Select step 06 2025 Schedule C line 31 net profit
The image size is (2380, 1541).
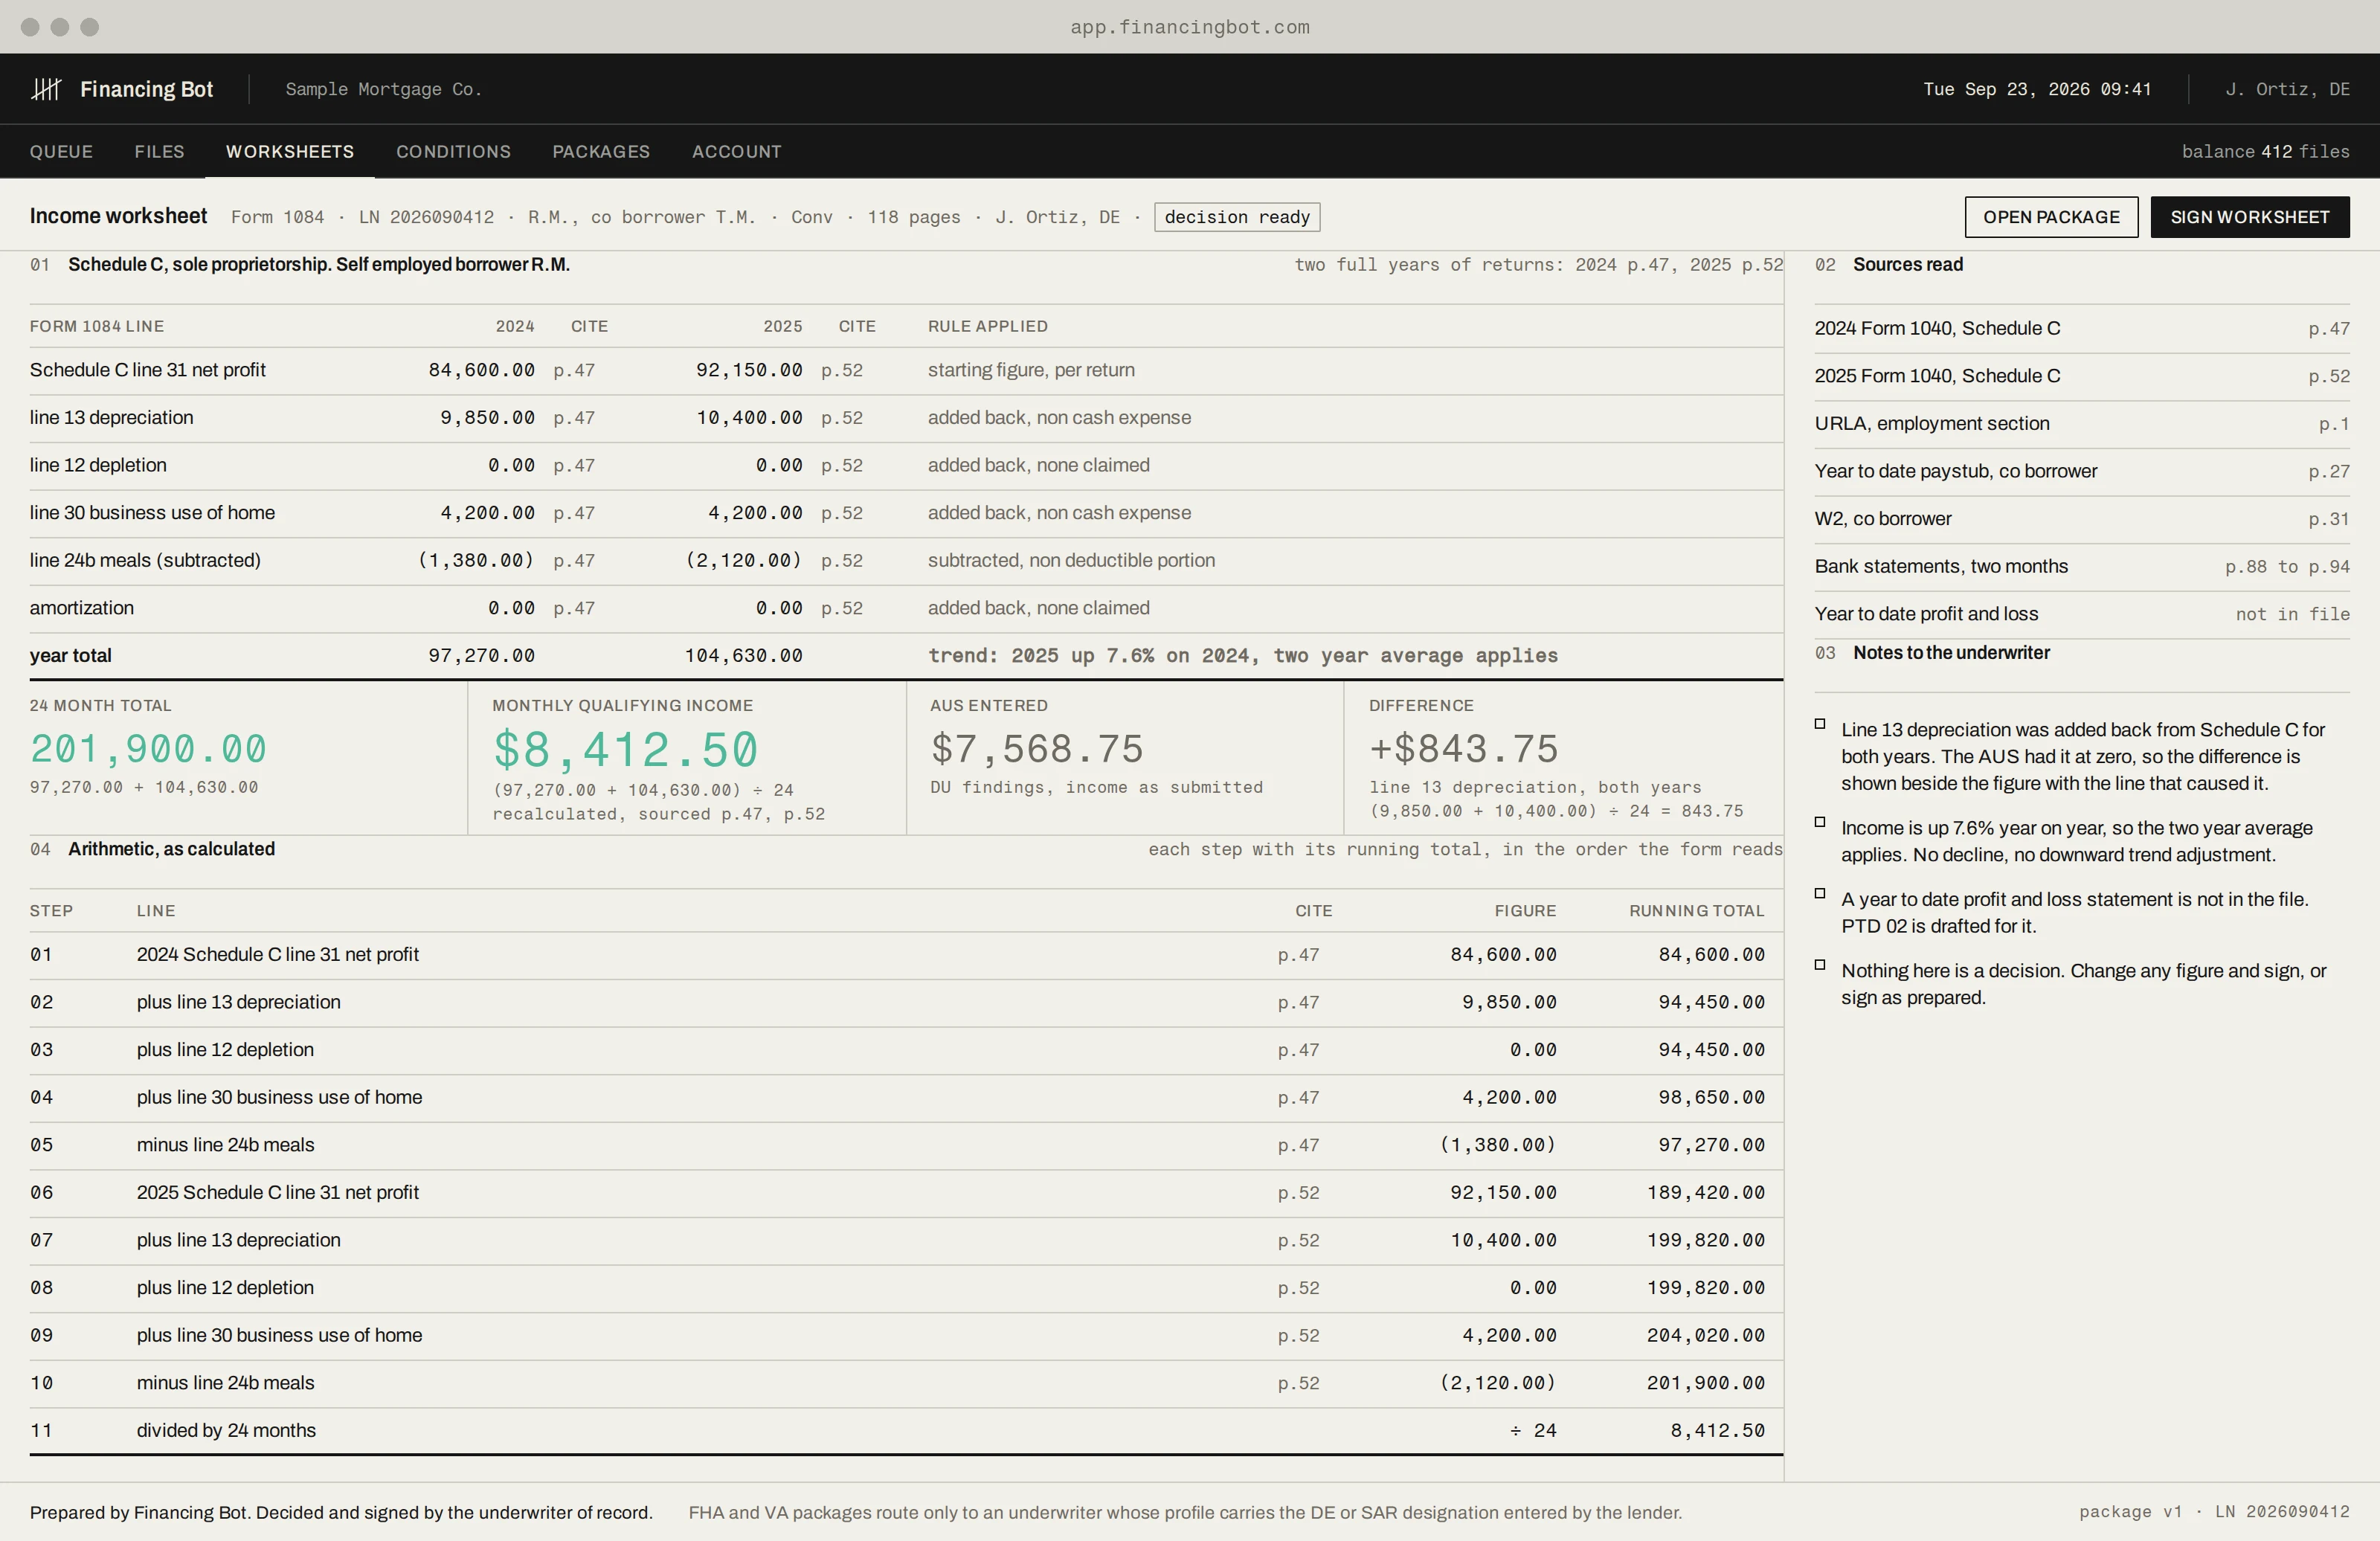(x=906, y=1193)
